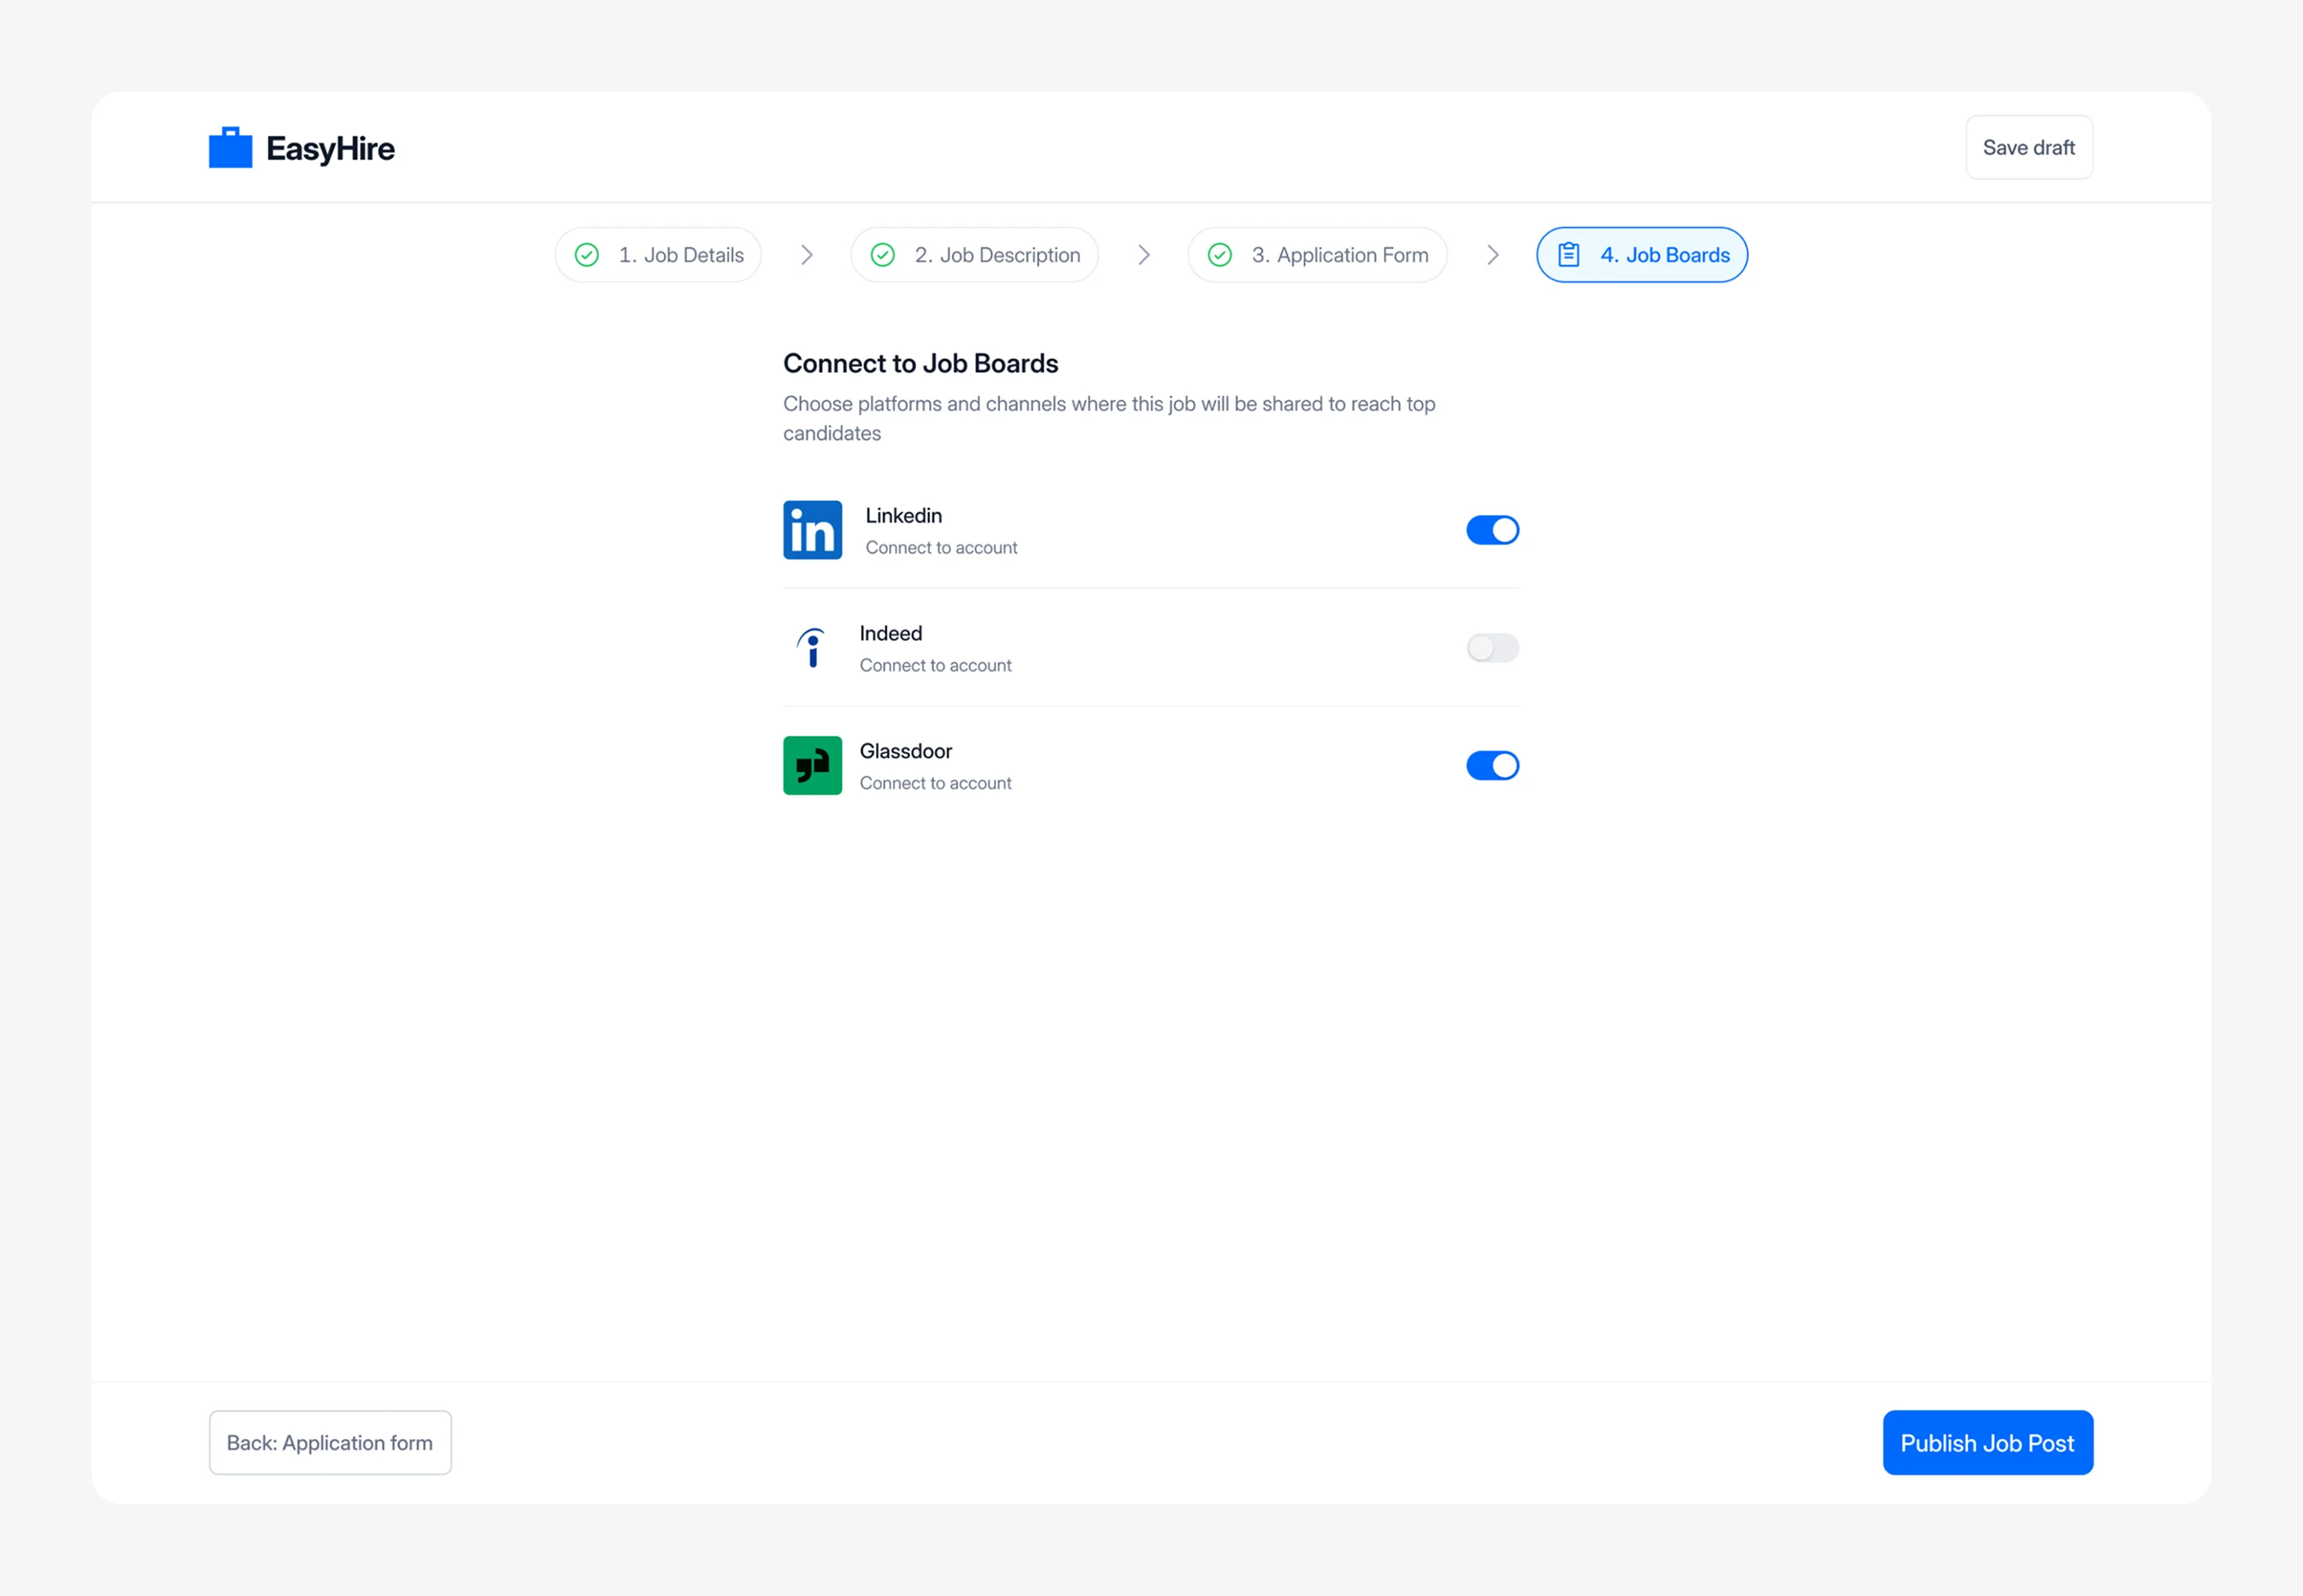
Task: Go to step 2. Job Description
Action: 975,255
